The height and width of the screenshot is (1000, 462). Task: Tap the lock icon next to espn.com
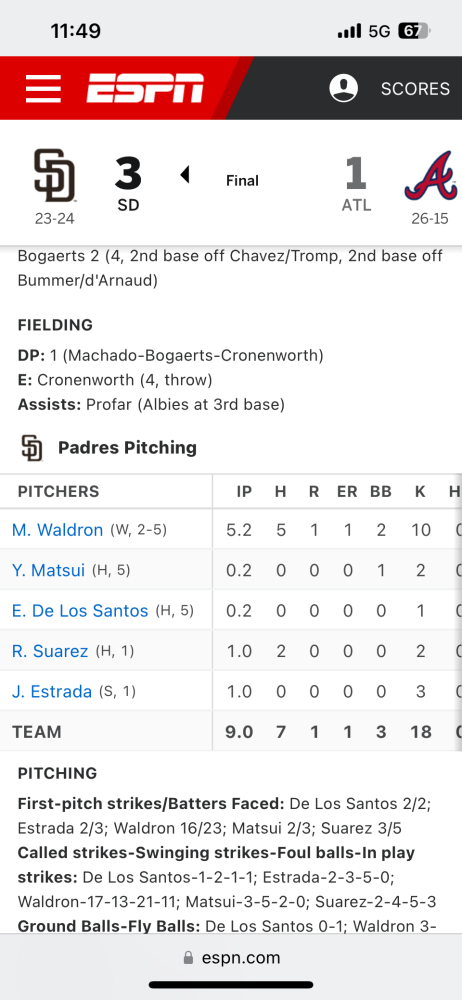188,958
